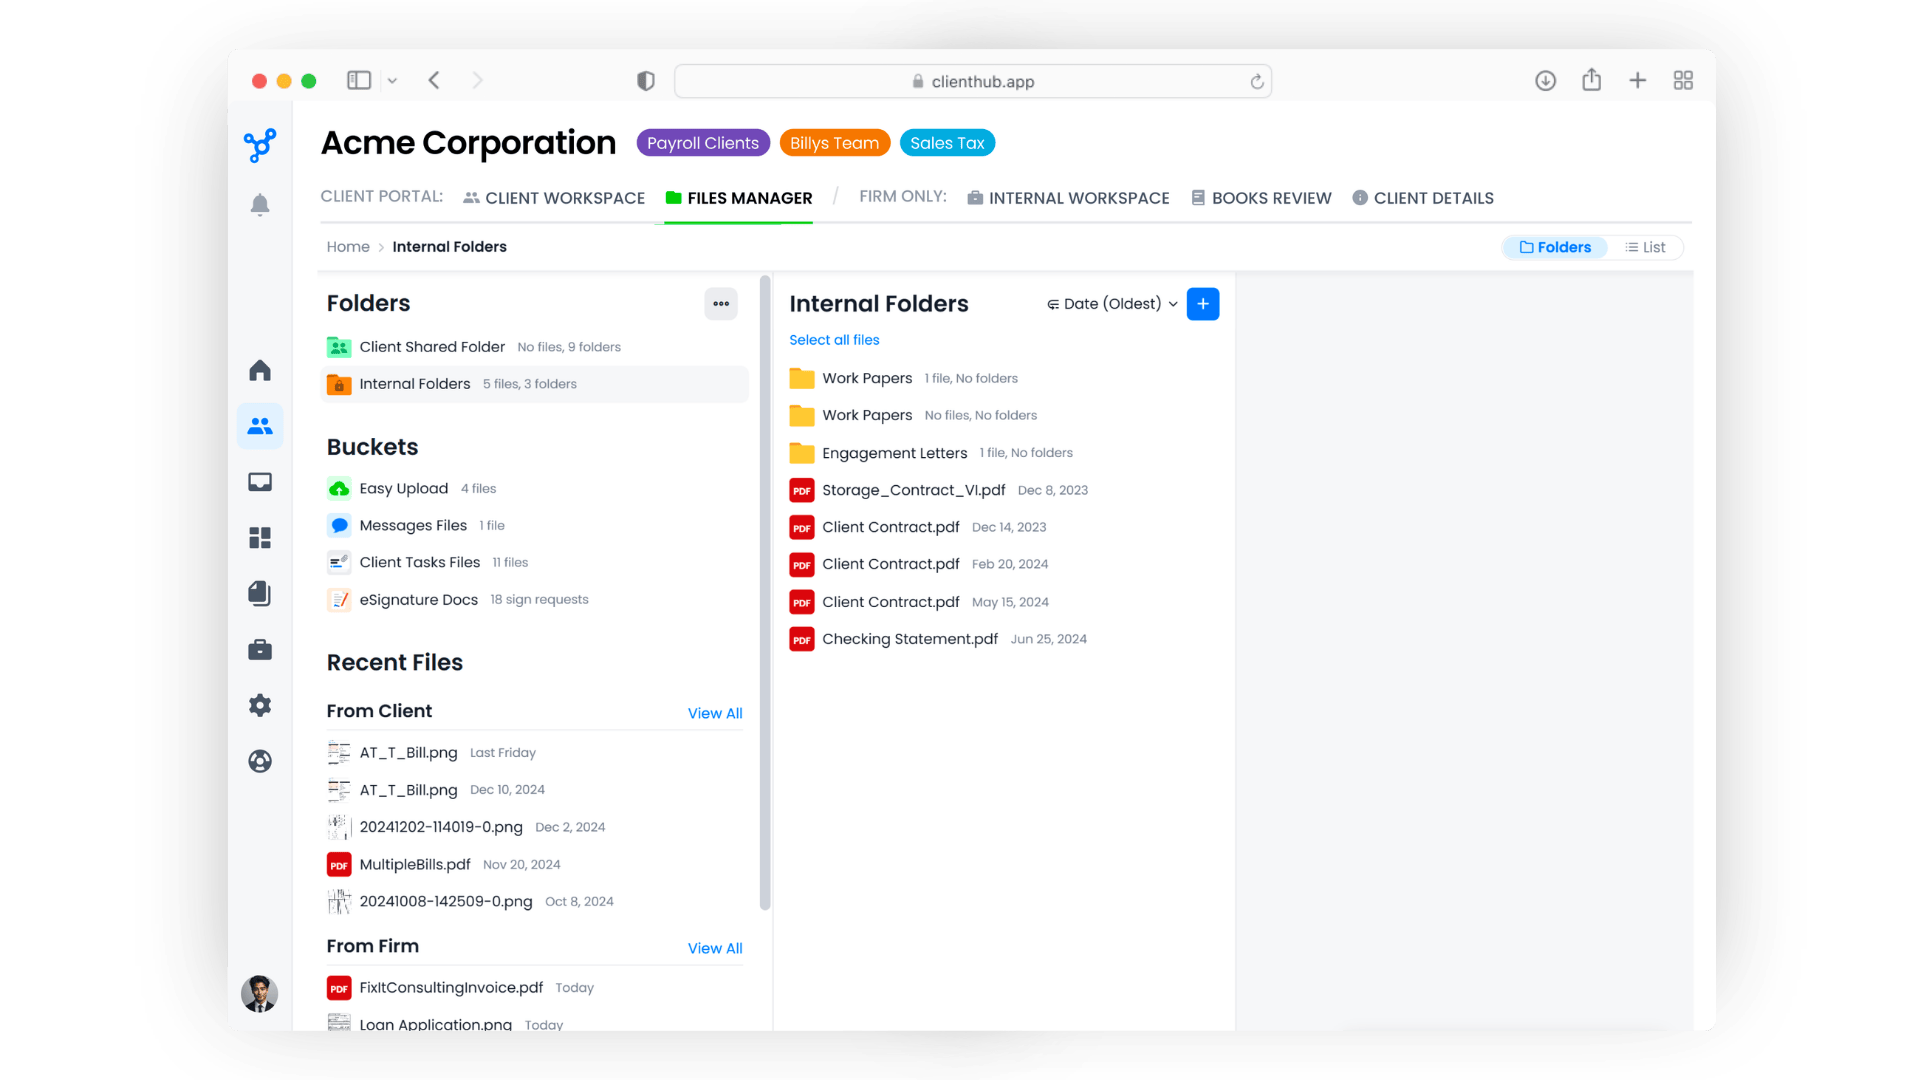Open the Date (Oldest) sort dropdown
This screenshot has width=1920, height=1080.
pyautogui.click(x=1110, y=303)
